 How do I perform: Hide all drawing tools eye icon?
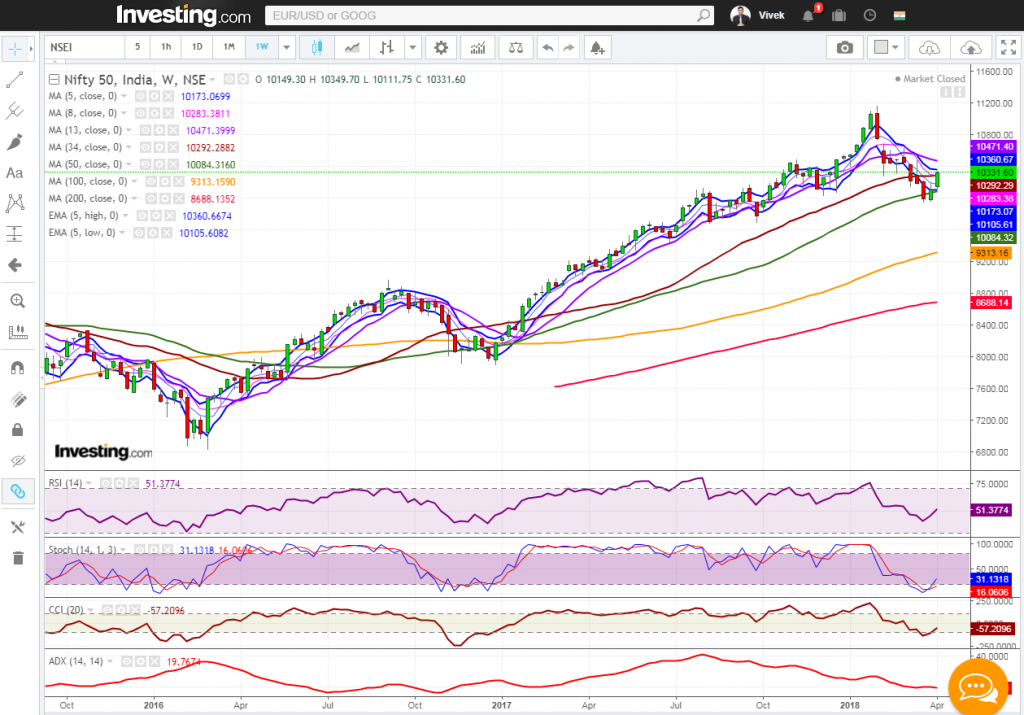[x=18, y=461]
